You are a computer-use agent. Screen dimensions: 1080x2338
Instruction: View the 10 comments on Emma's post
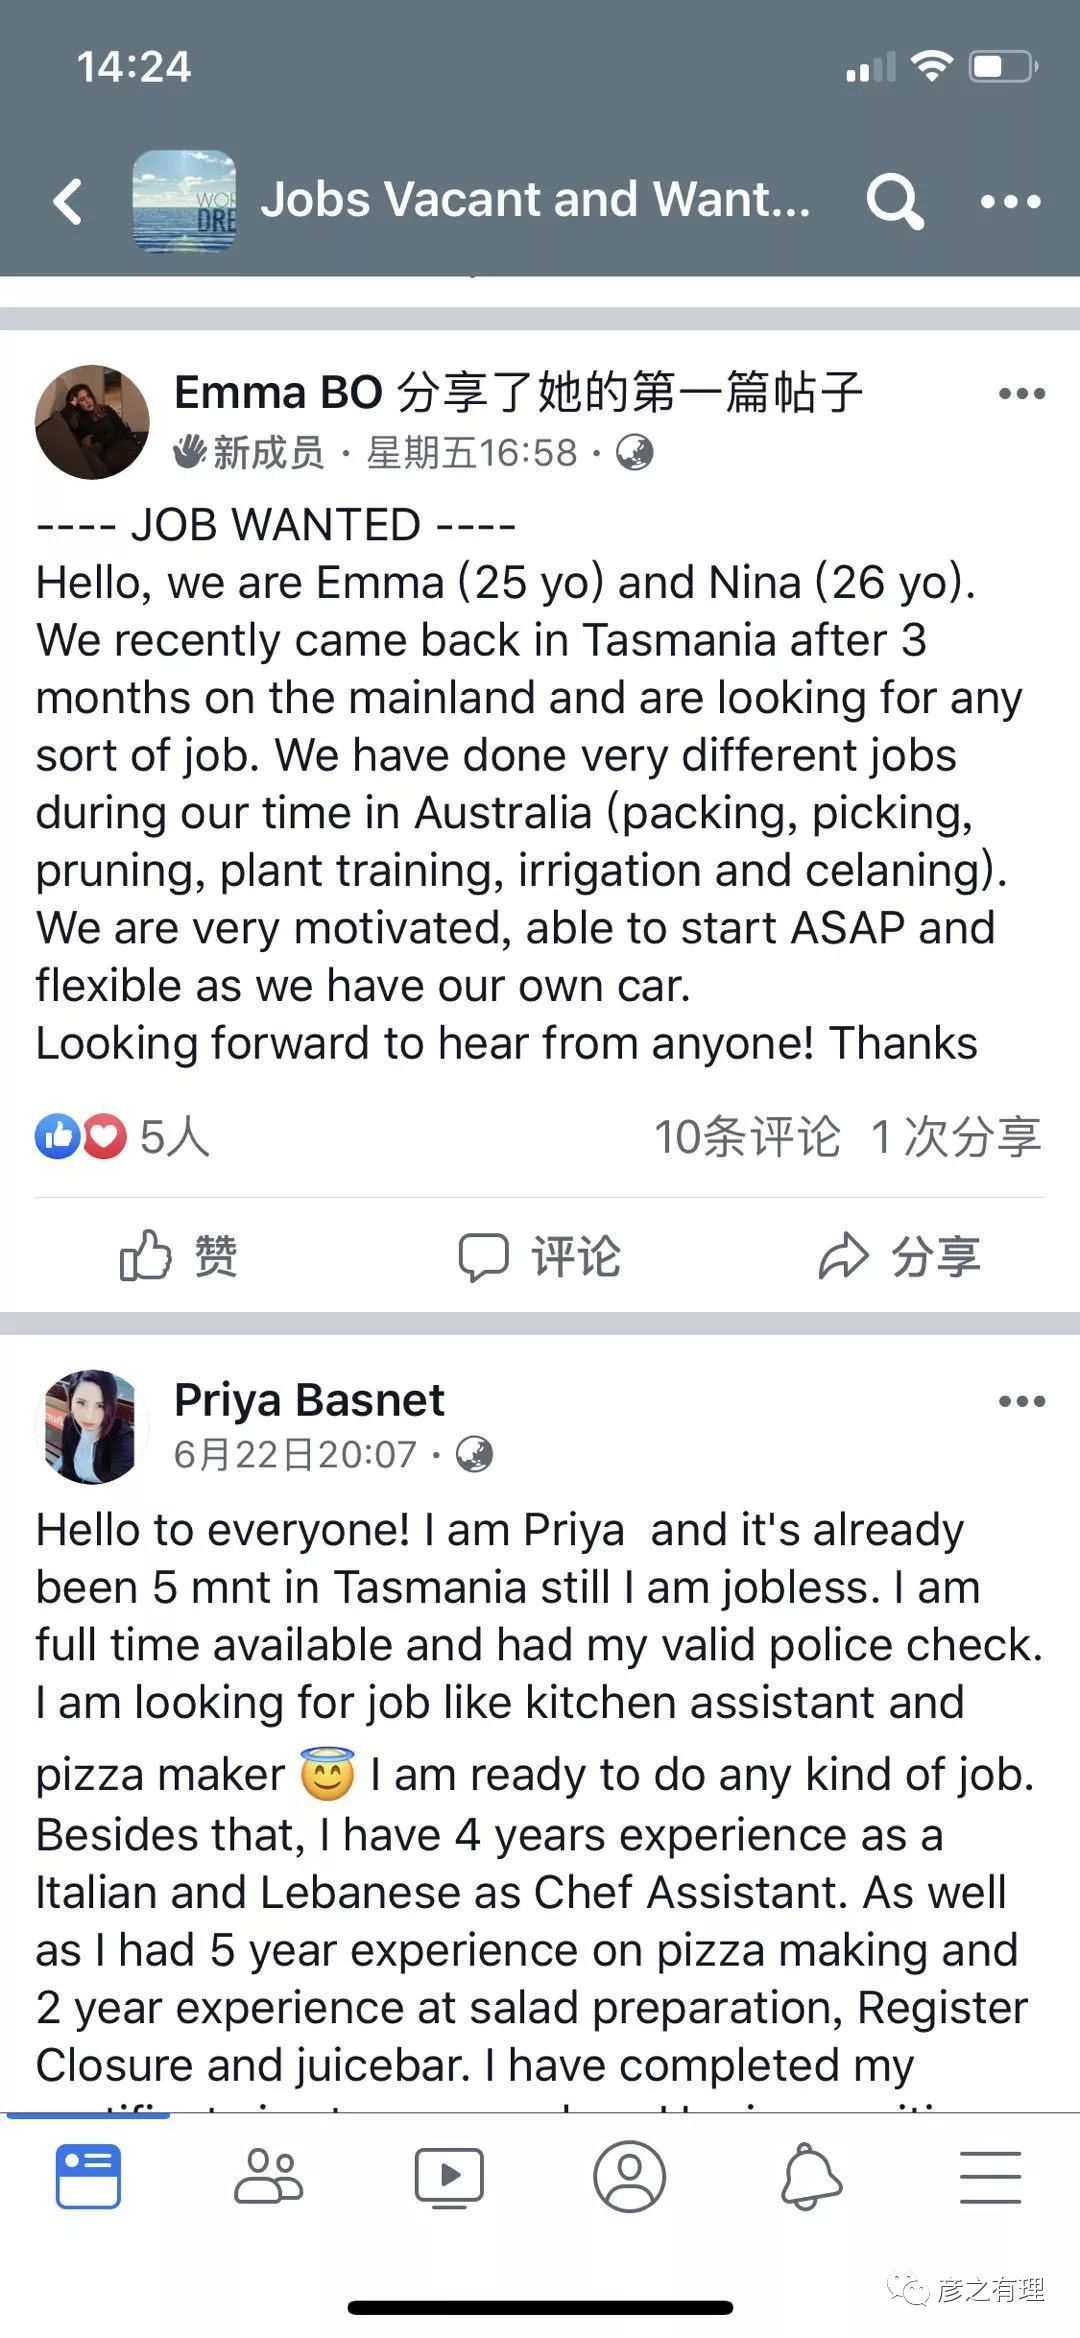[x=747, y=1137]
